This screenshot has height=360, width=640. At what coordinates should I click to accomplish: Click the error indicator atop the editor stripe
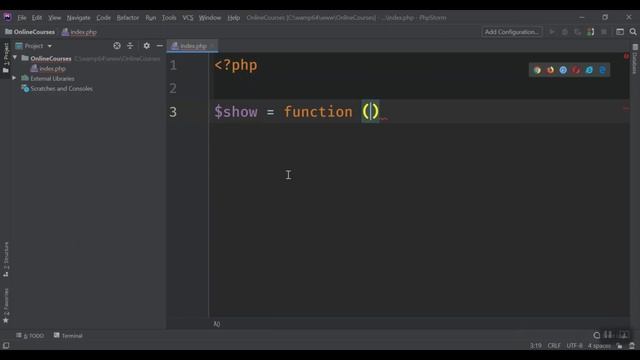(626, 56)
